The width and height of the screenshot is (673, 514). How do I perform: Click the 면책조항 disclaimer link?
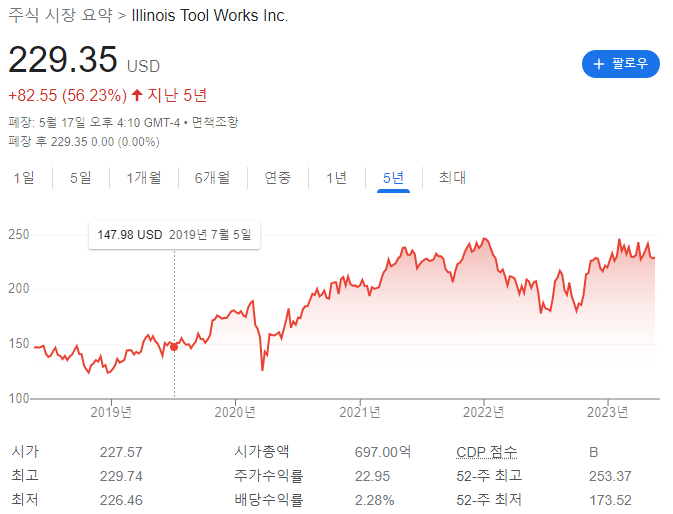[x=215, y=122]
